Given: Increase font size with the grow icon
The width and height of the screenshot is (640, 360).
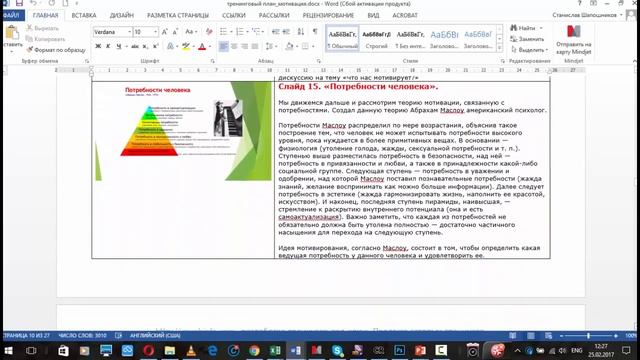Looking at the screenshot, I should tap(164, 32).
